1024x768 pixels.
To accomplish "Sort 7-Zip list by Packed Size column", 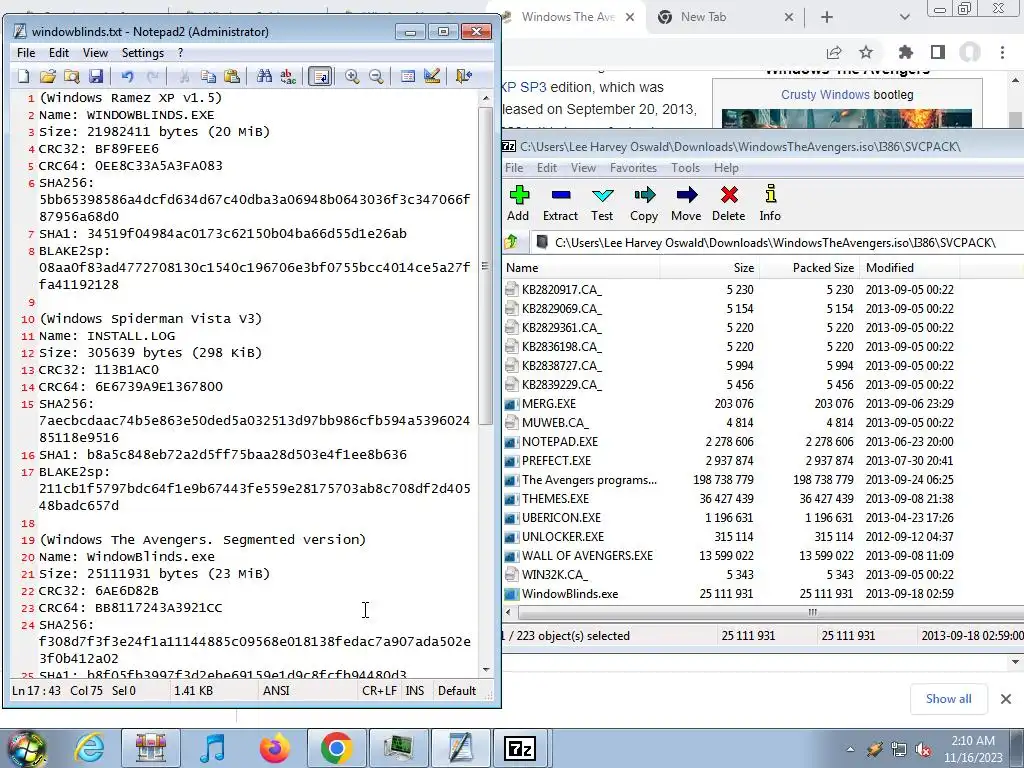I will pos(810,268).
